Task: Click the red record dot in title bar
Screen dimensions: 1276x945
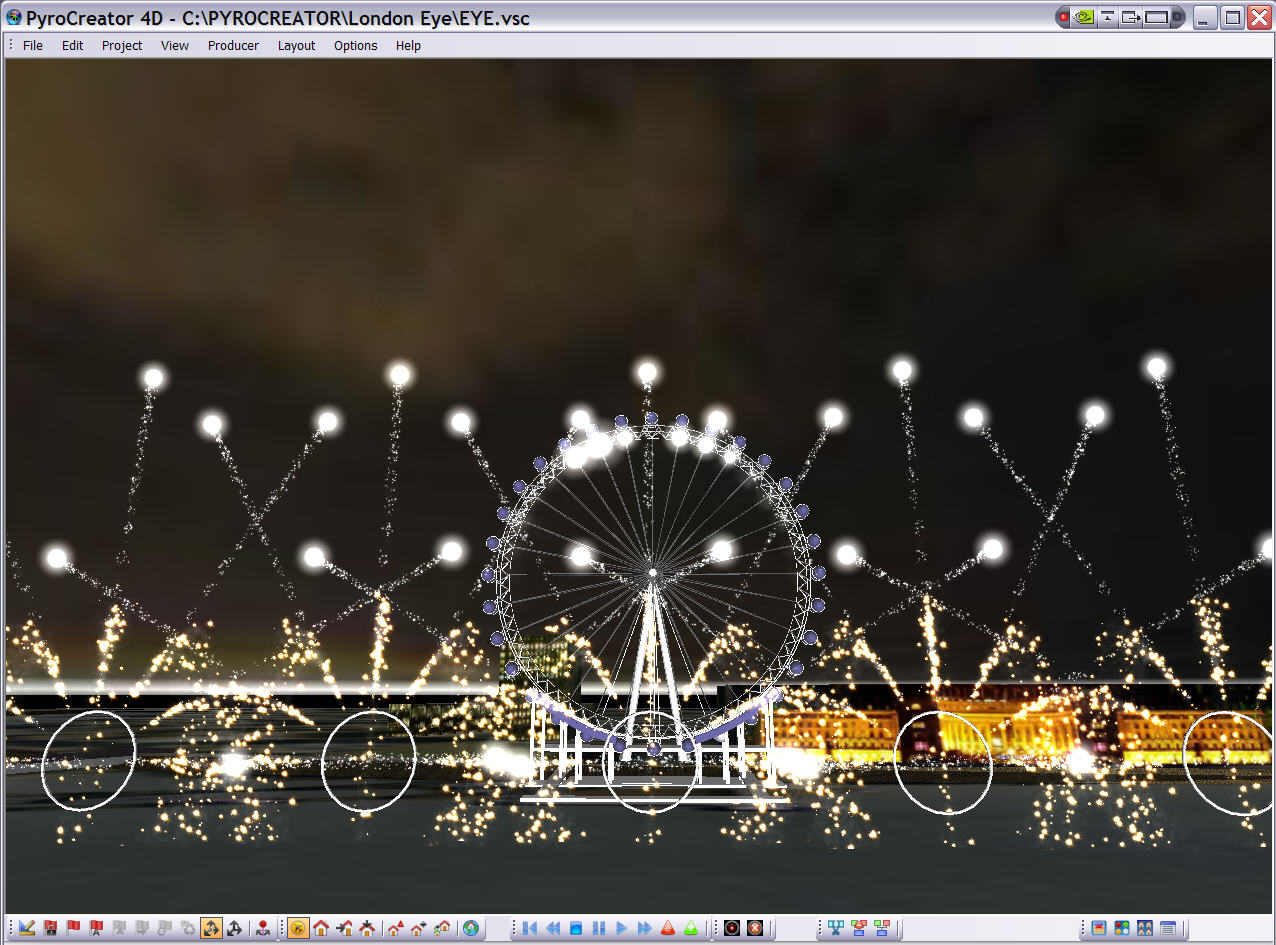Action: point(1063,17)
